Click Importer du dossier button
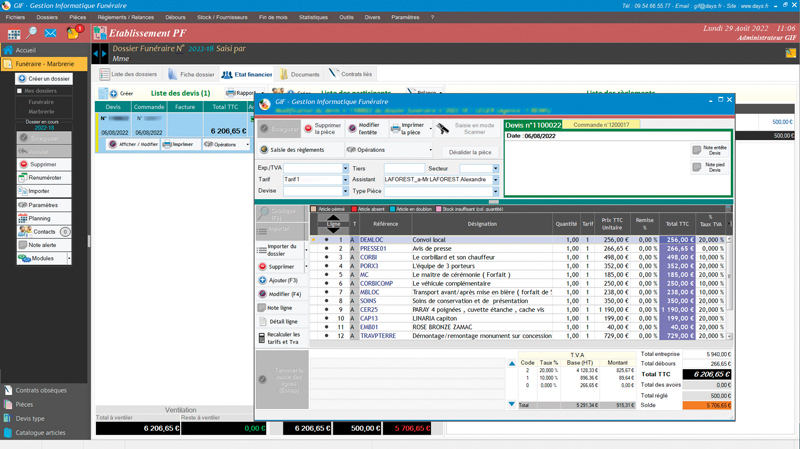Image resolution: width=800 pixels, height=449 pixels. 281,250
